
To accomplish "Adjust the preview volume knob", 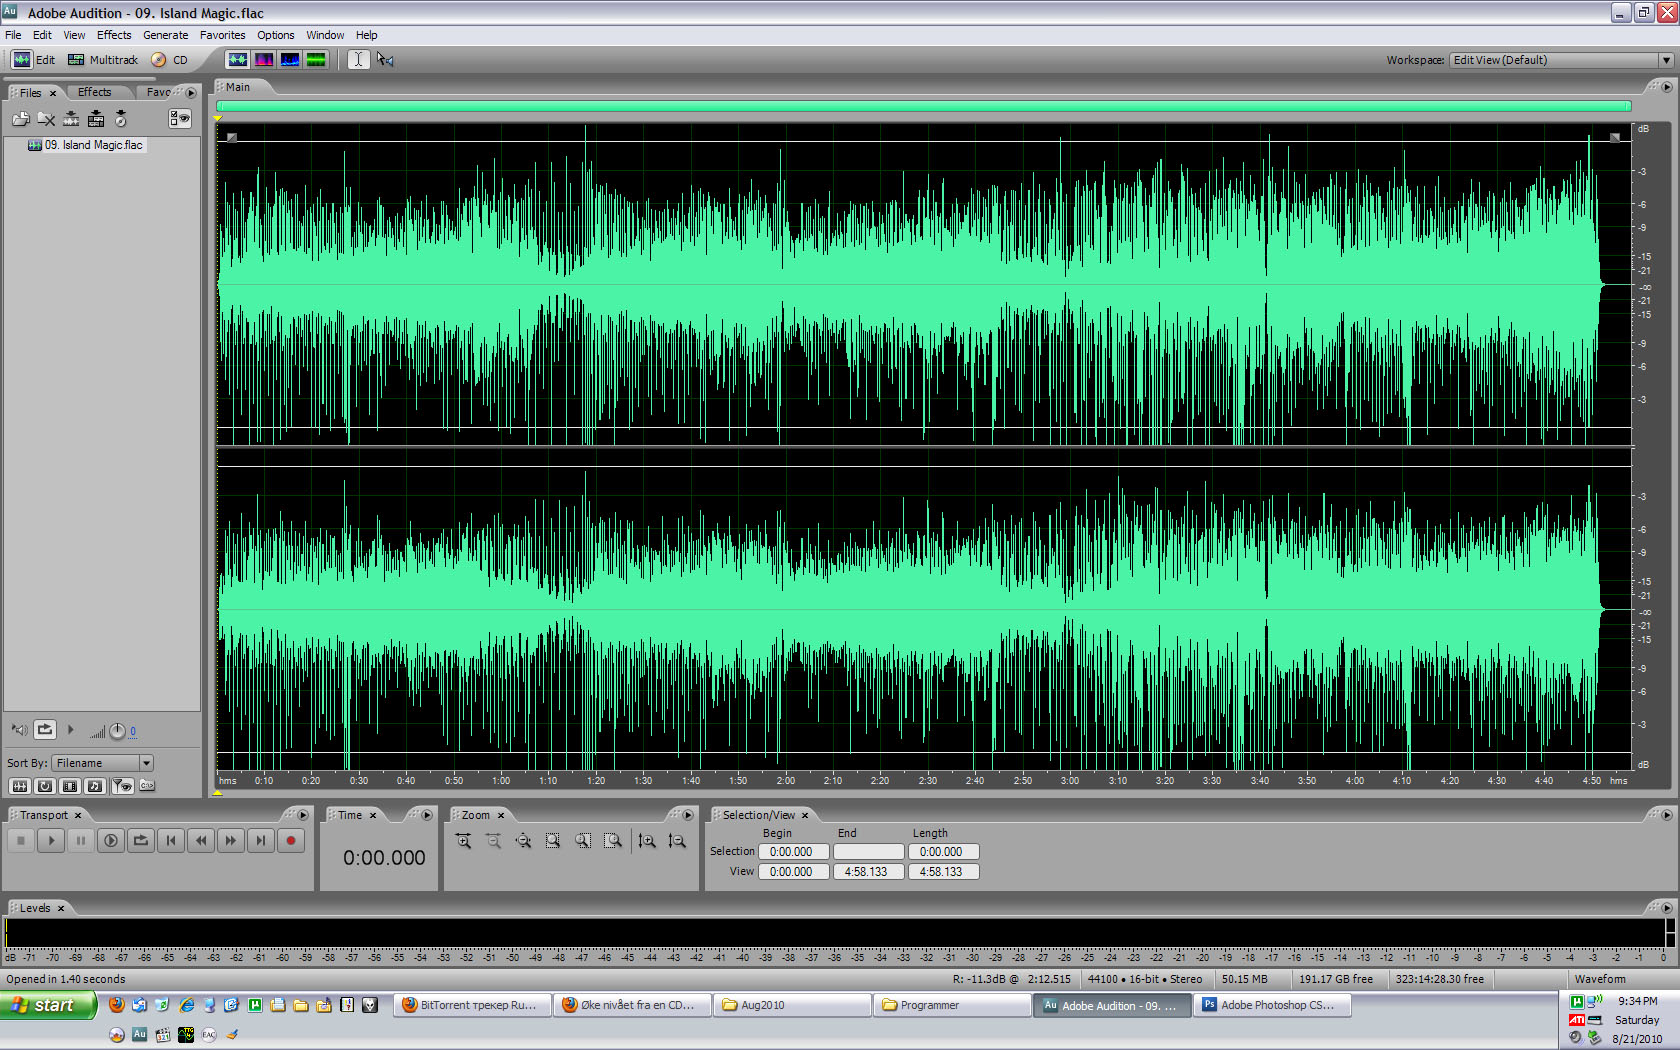I will [117, 731].
